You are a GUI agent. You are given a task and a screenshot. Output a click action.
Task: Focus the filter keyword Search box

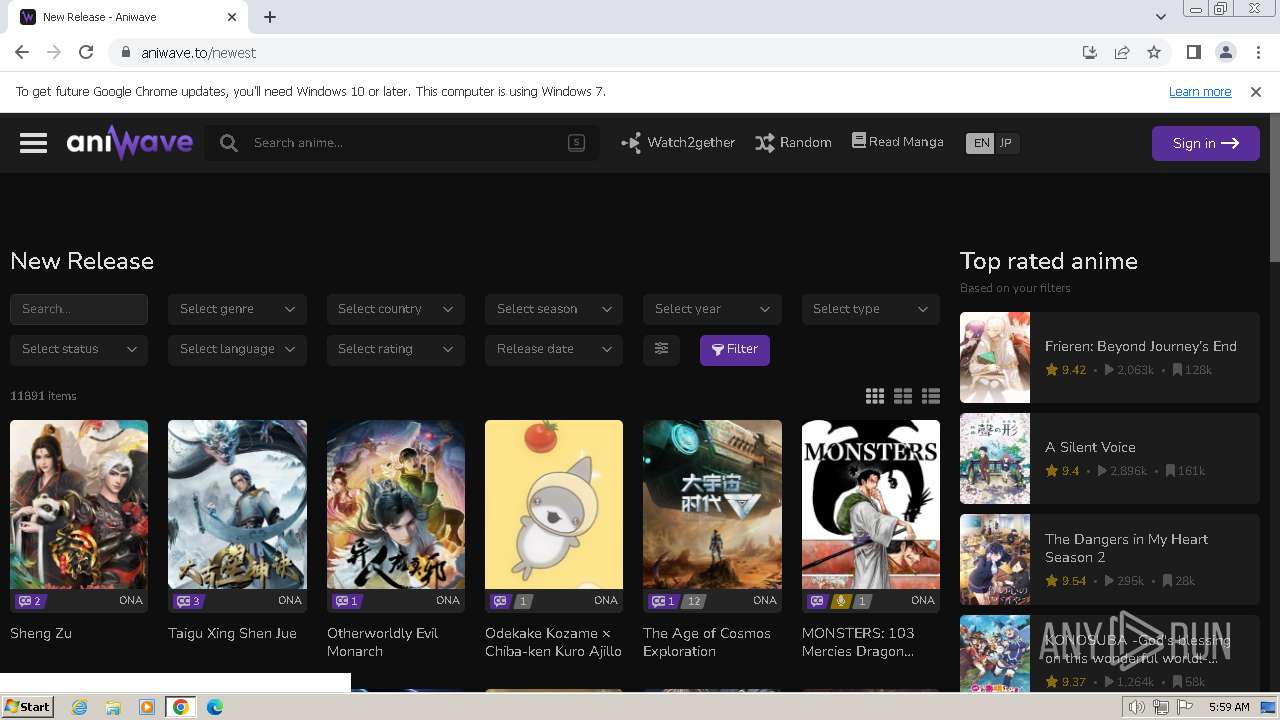pyautogui.click(x=79, y=309)
